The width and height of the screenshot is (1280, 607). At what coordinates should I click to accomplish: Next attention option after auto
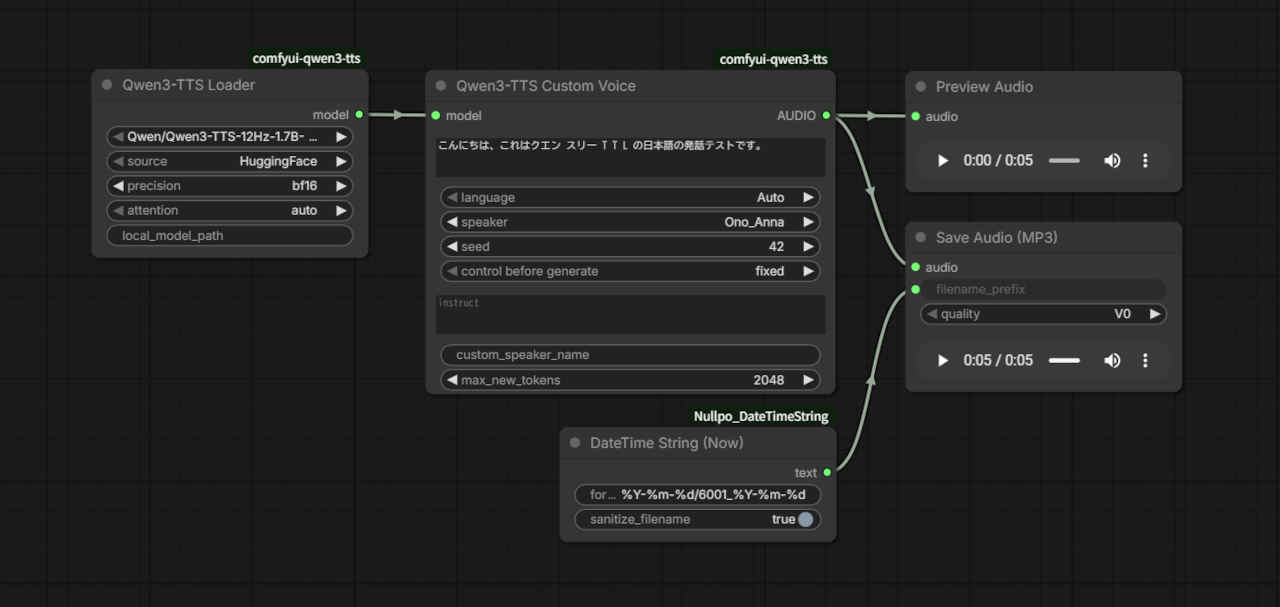point(341,210)
